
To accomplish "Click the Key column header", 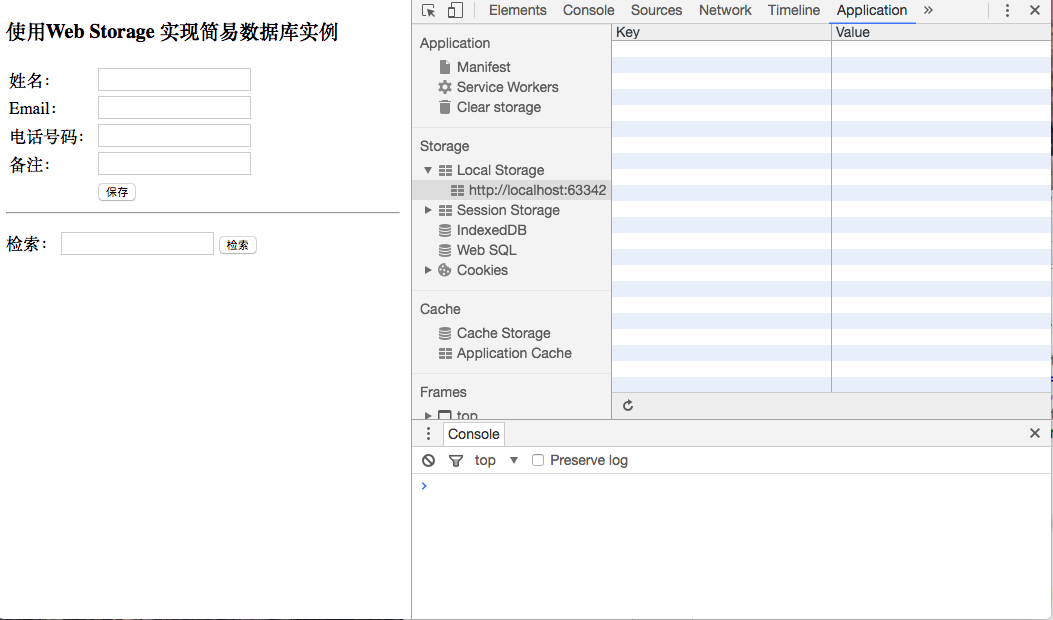I will tap(721, 32).
